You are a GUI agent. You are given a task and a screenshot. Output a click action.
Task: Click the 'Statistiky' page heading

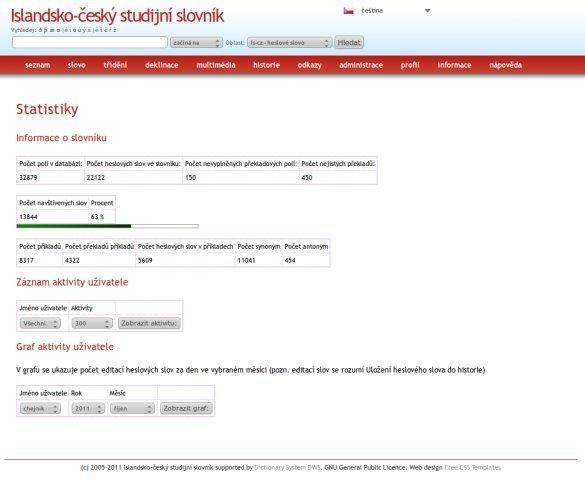point(47,109)
